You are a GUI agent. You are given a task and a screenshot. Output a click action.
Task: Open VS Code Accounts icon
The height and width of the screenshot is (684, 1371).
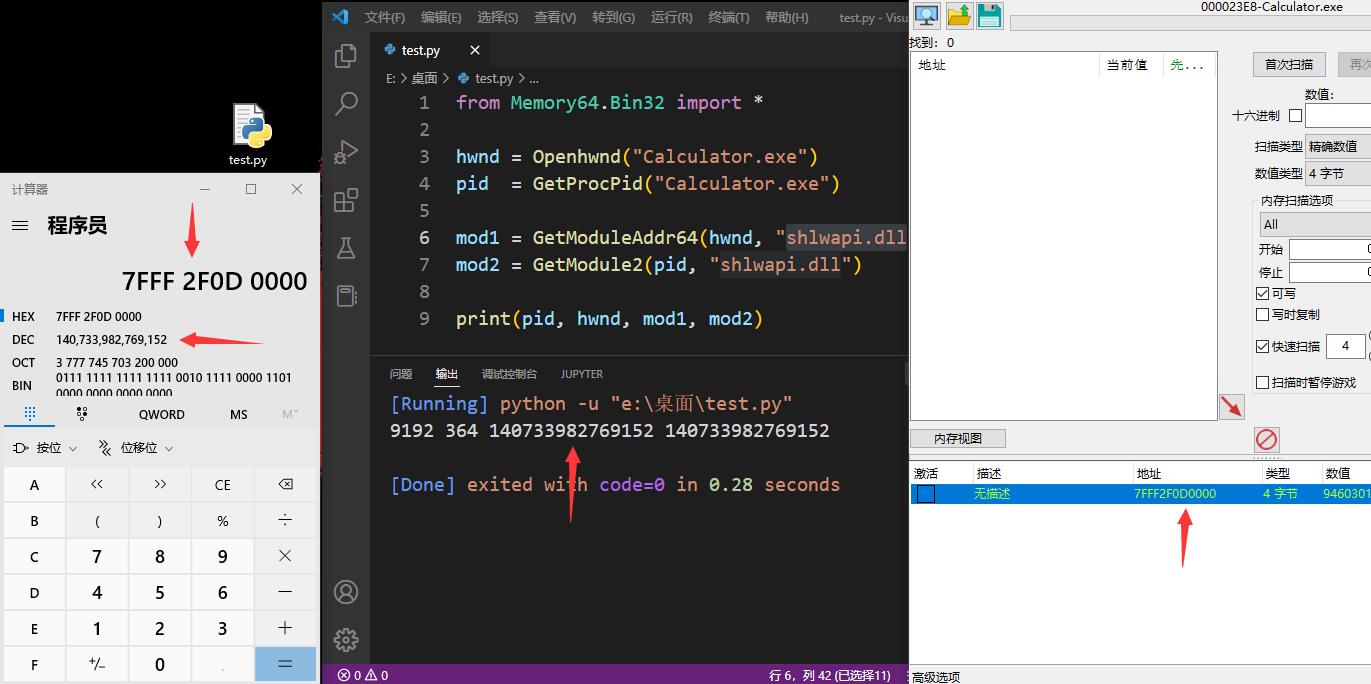click(346, 592)
